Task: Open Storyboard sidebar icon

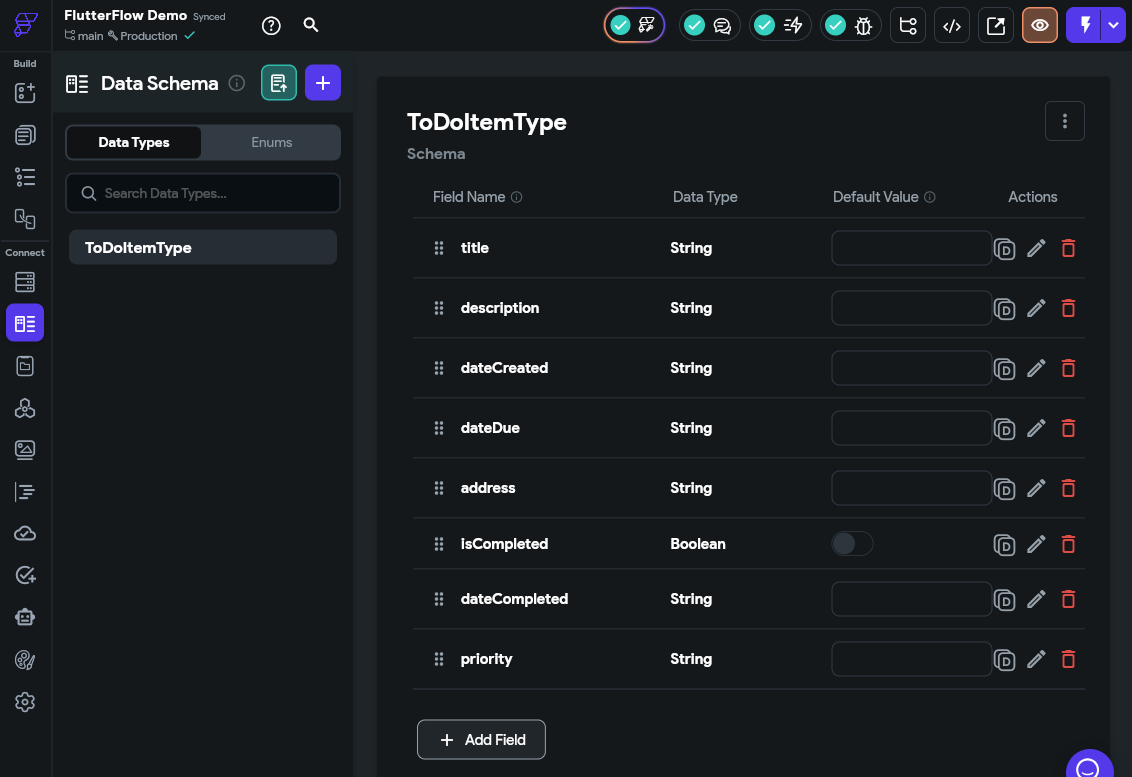Action: tap(25, 219)
